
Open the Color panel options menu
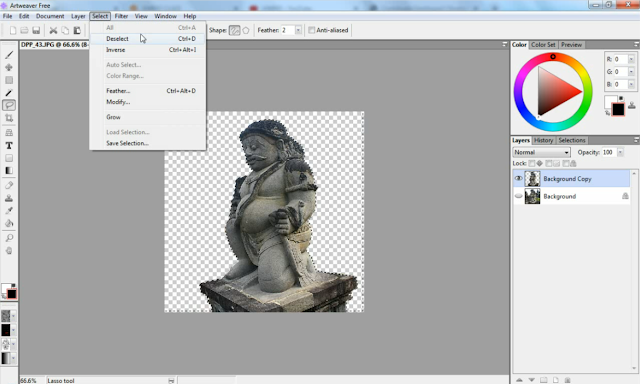click(636, 44)
